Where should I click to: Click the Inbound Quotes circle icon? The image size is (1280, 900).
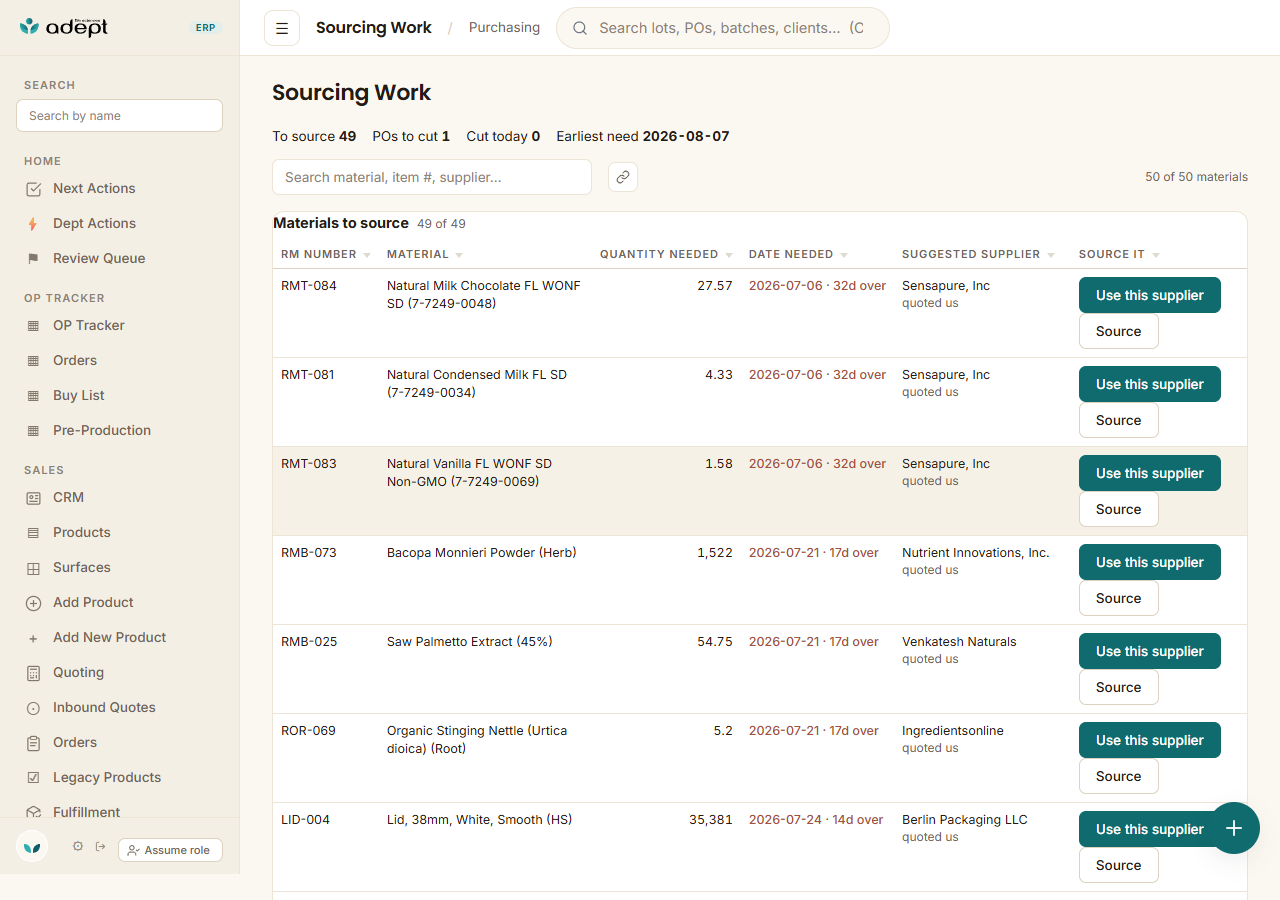[33, 708]
